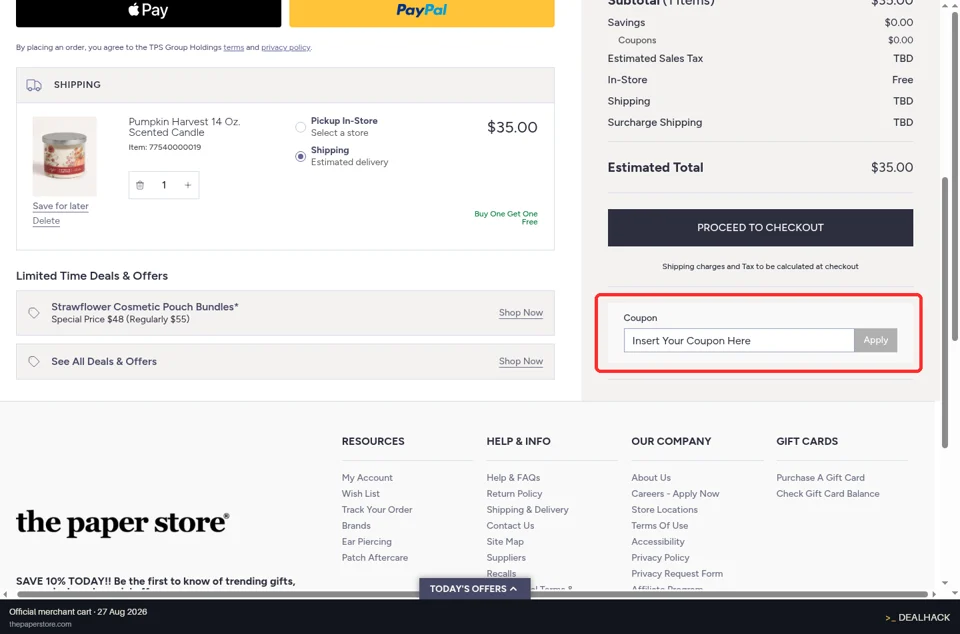Click the paper store footer logo
Screen dimensions: 960x634
pos(122,522)
